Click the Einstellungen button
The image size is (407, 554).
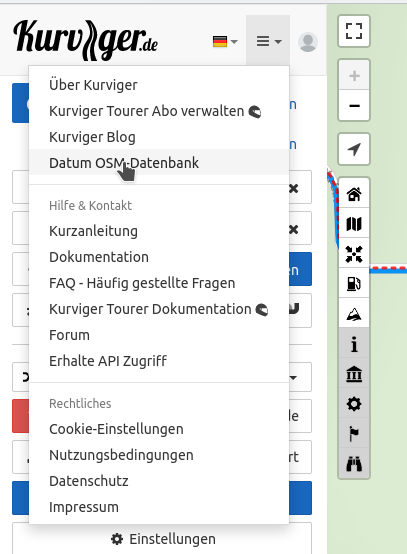tap(162, 539)
